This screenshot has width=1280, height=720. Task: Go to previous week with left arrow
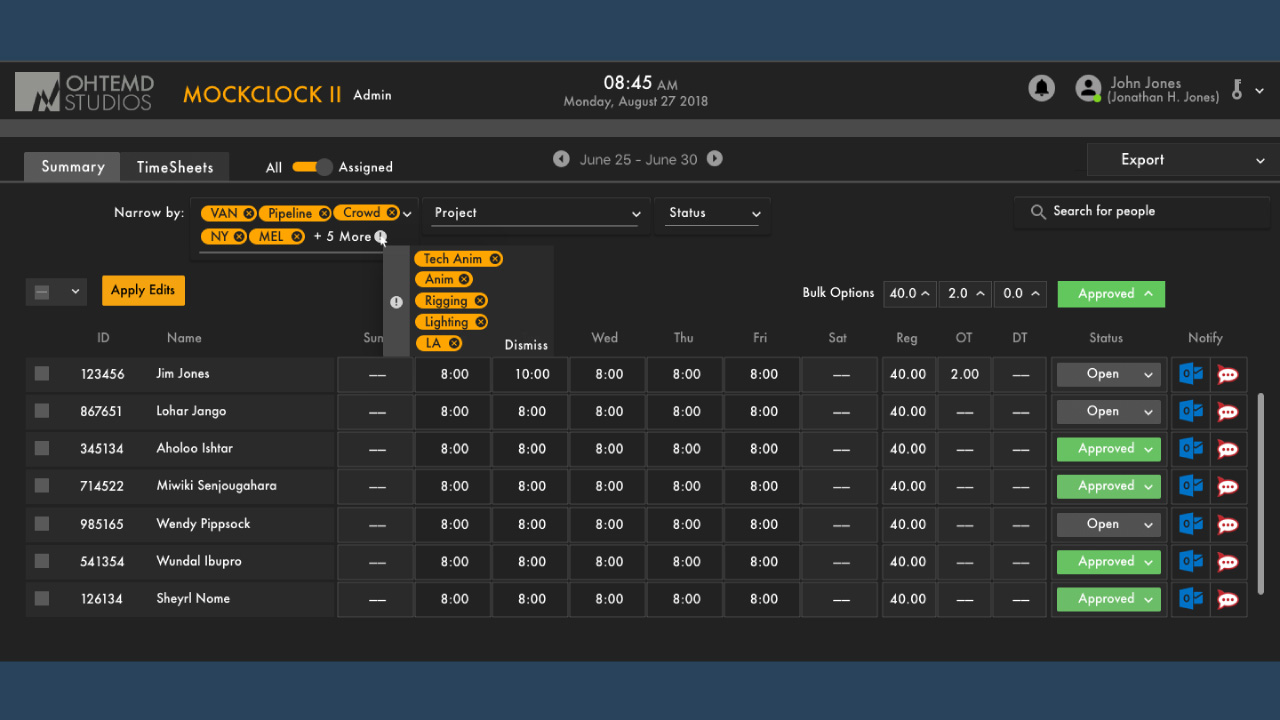click(561, 159)
